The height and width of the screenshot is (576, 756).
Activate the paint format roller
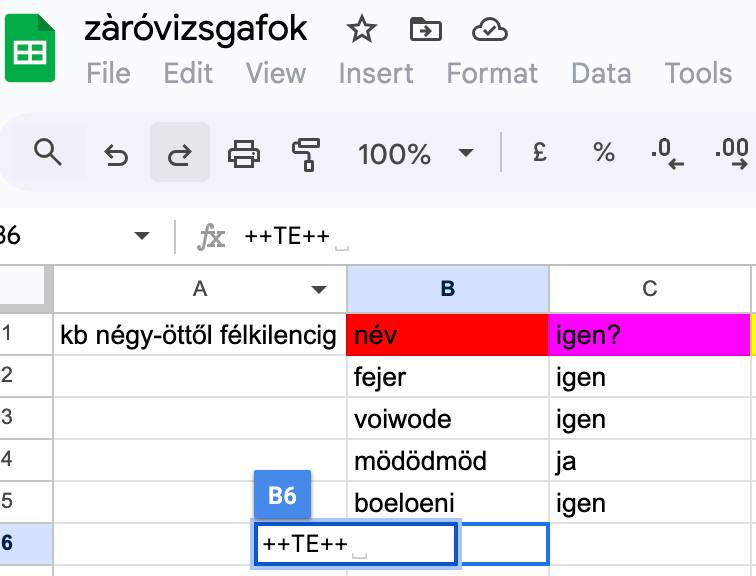(306, 154)
